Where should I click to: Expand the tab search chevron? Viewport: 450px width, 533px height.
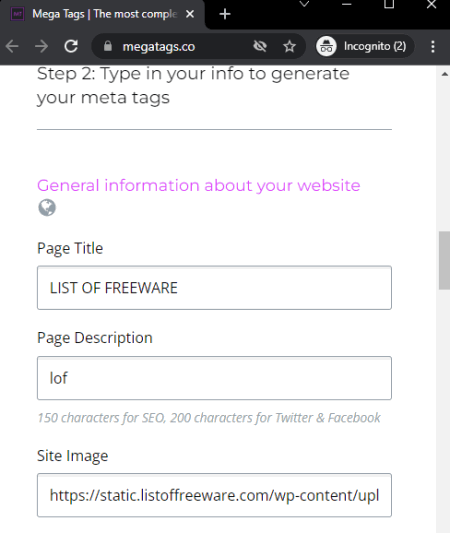tap(304, 4)
